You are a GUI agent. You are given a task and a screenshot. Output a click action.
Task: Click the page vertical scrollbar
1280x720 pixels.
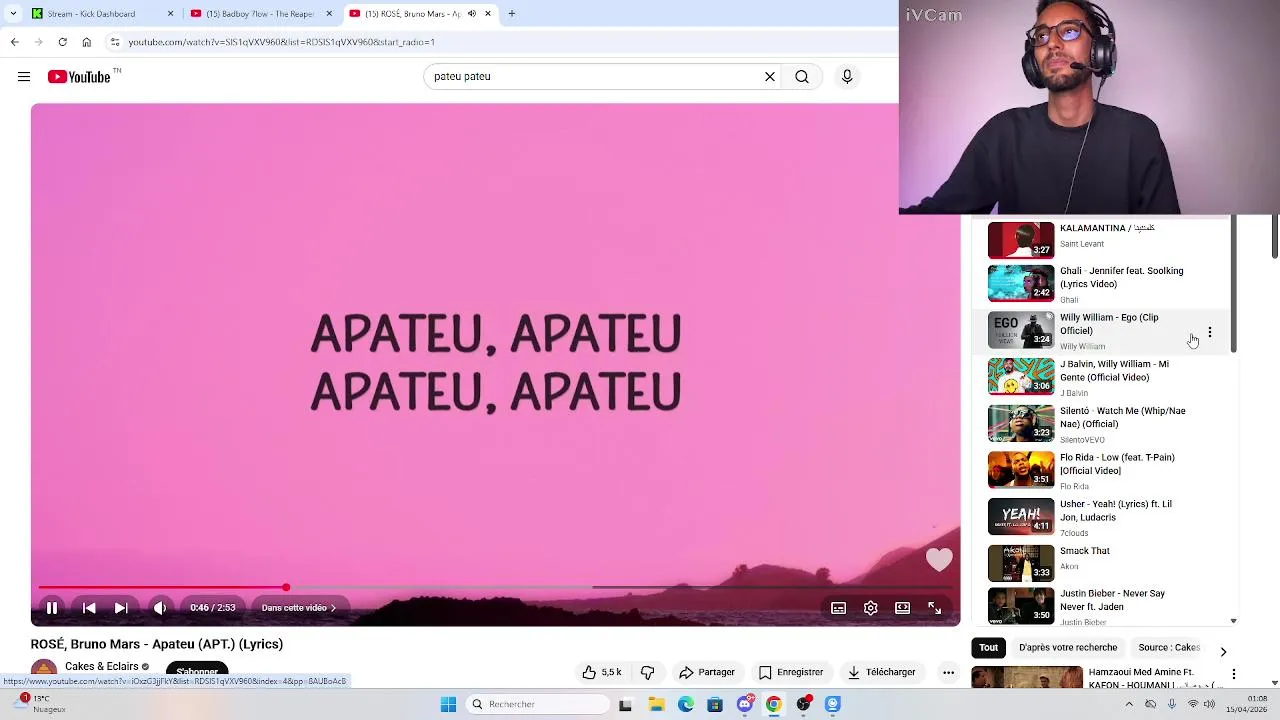(x=1274, y=236)
